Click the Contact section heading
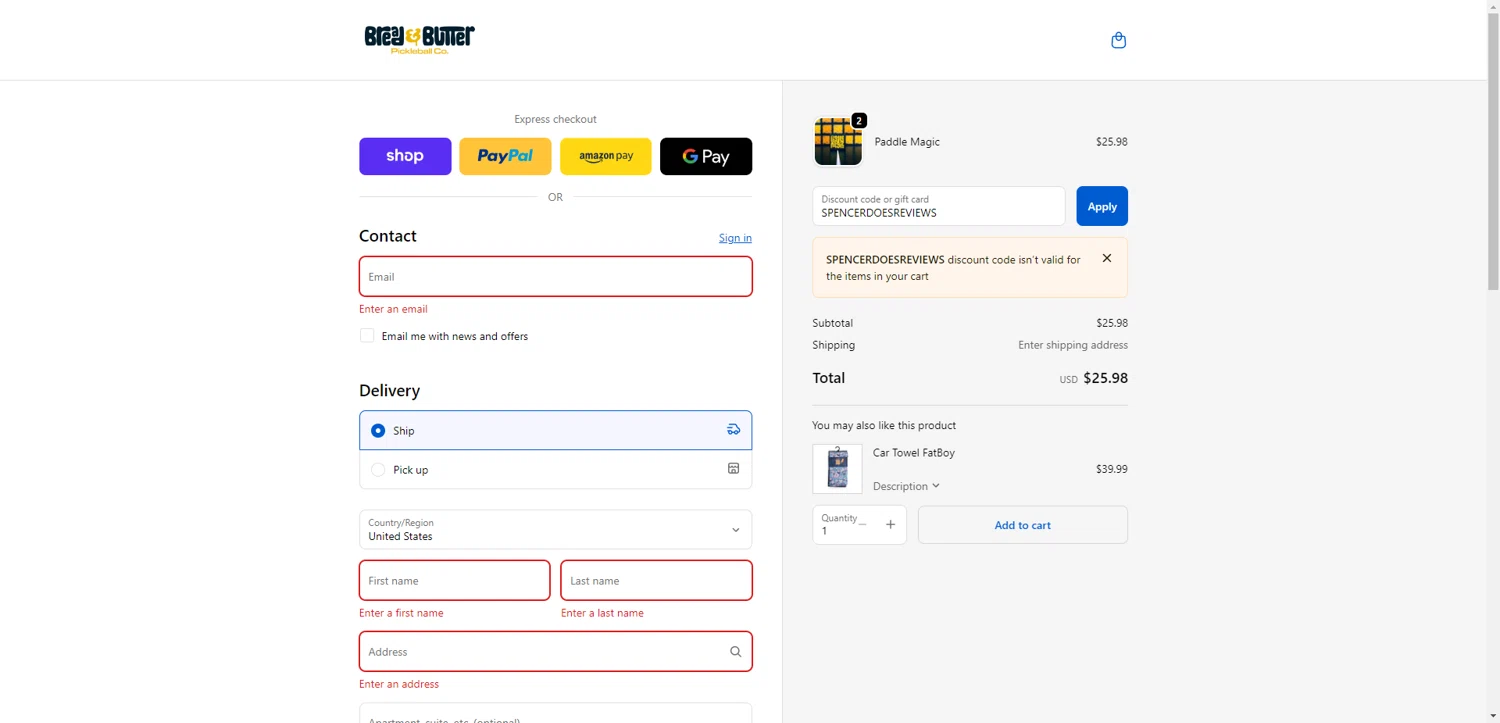Viewport: 1500px width, 723px height. click(x=388, y=236)
